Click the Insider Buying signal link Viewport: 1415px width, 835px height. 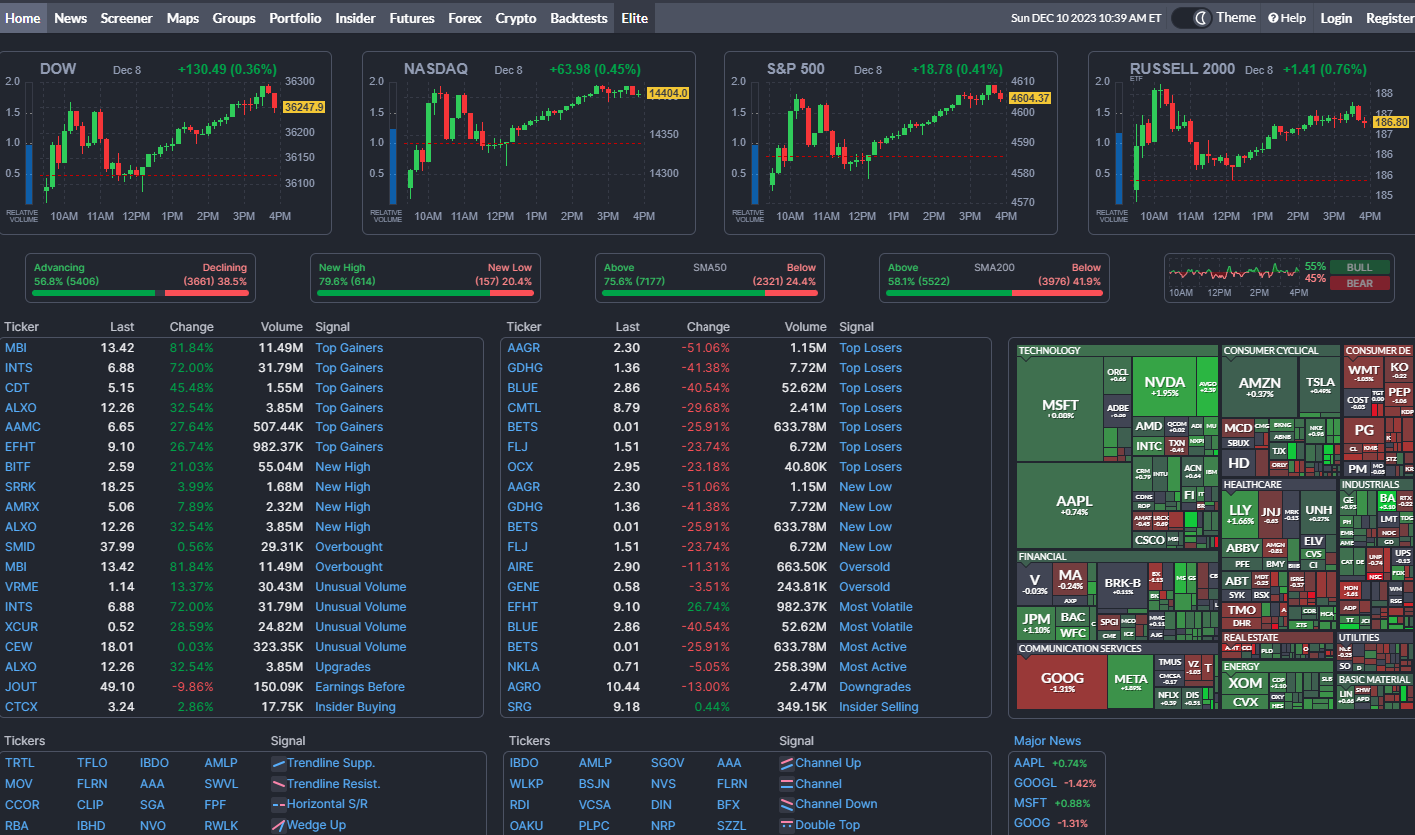click(355, 707)
